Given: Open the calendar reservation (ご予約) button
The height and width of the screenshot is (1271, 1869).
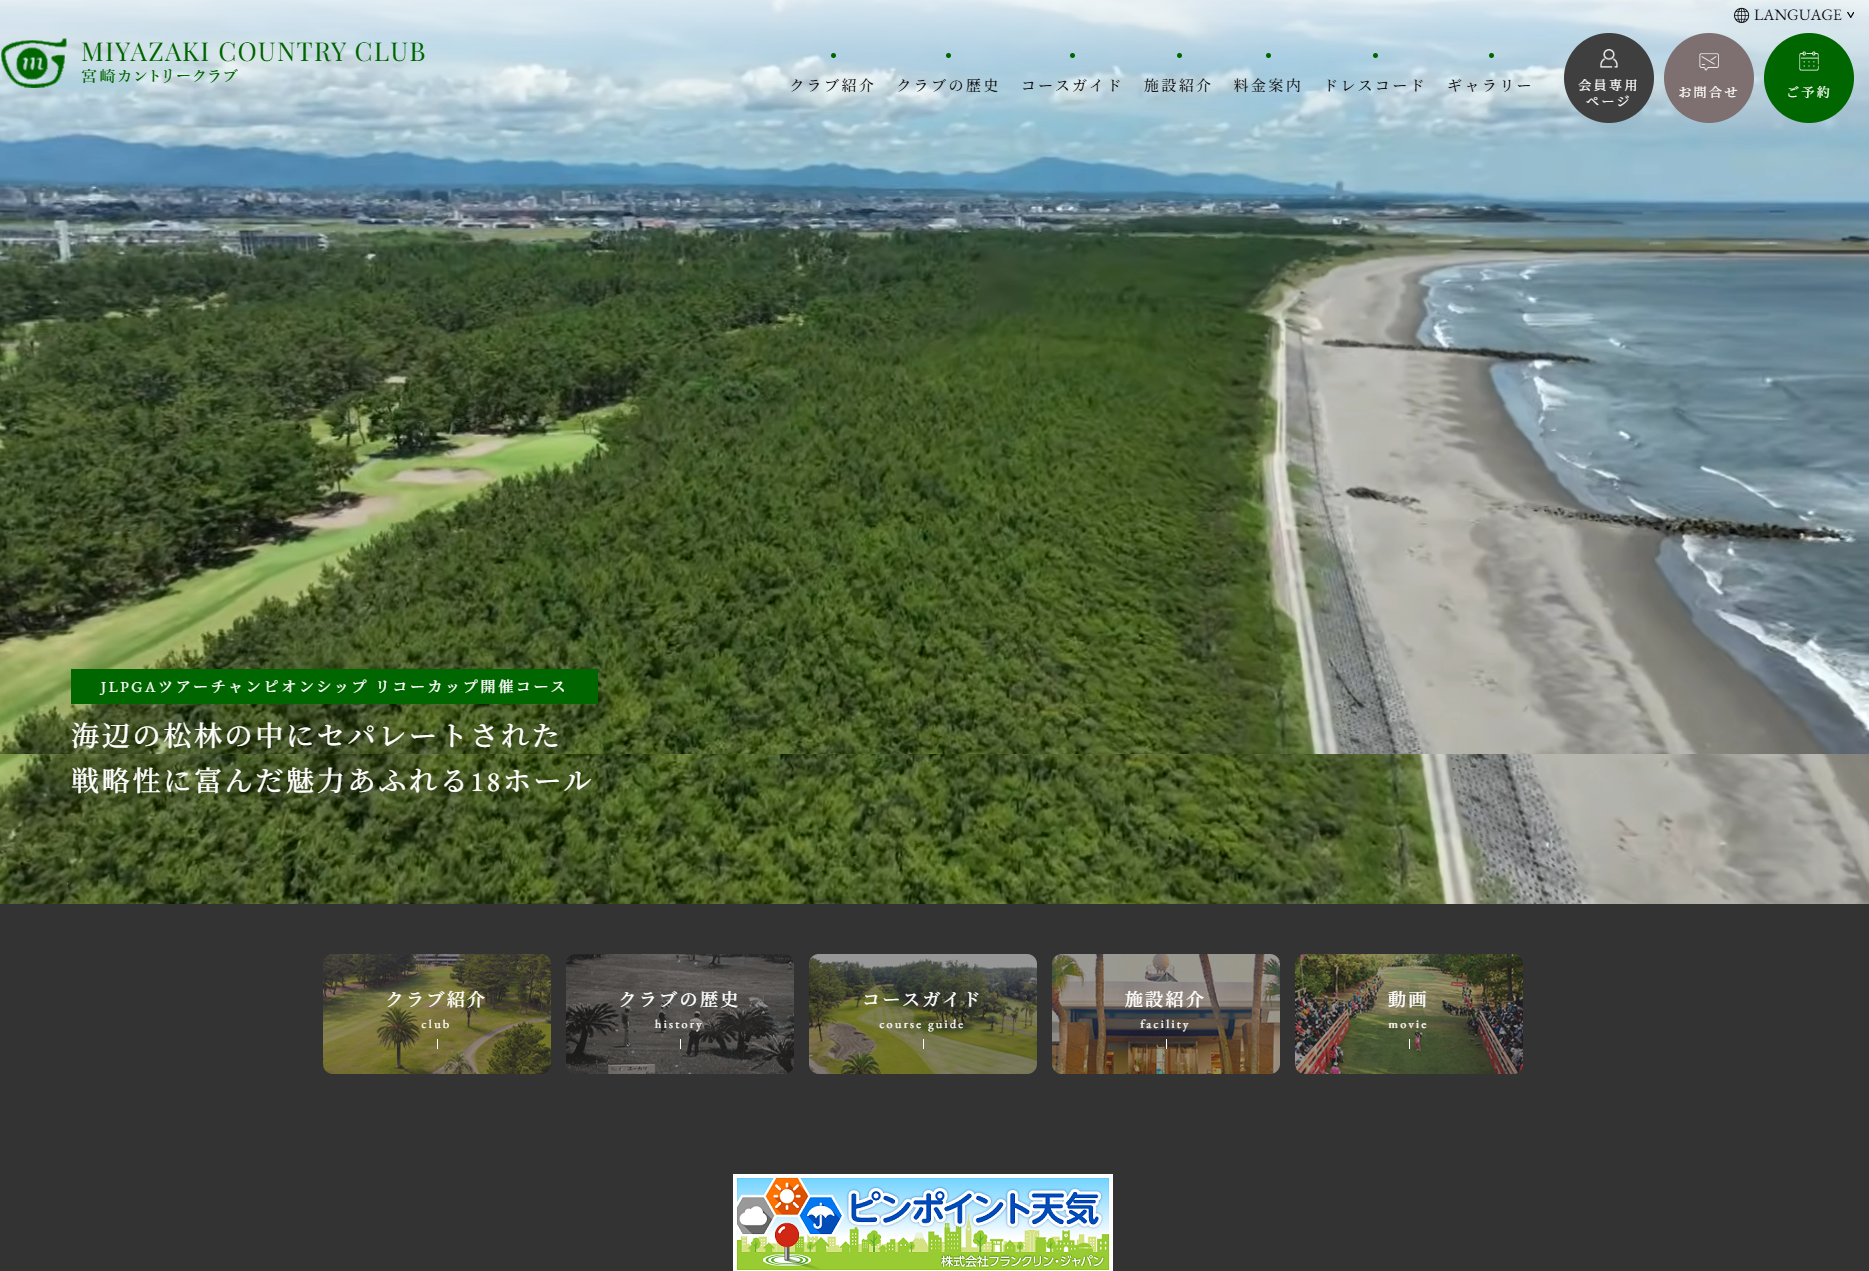Looking at the screenshot, I should 1808,78.
